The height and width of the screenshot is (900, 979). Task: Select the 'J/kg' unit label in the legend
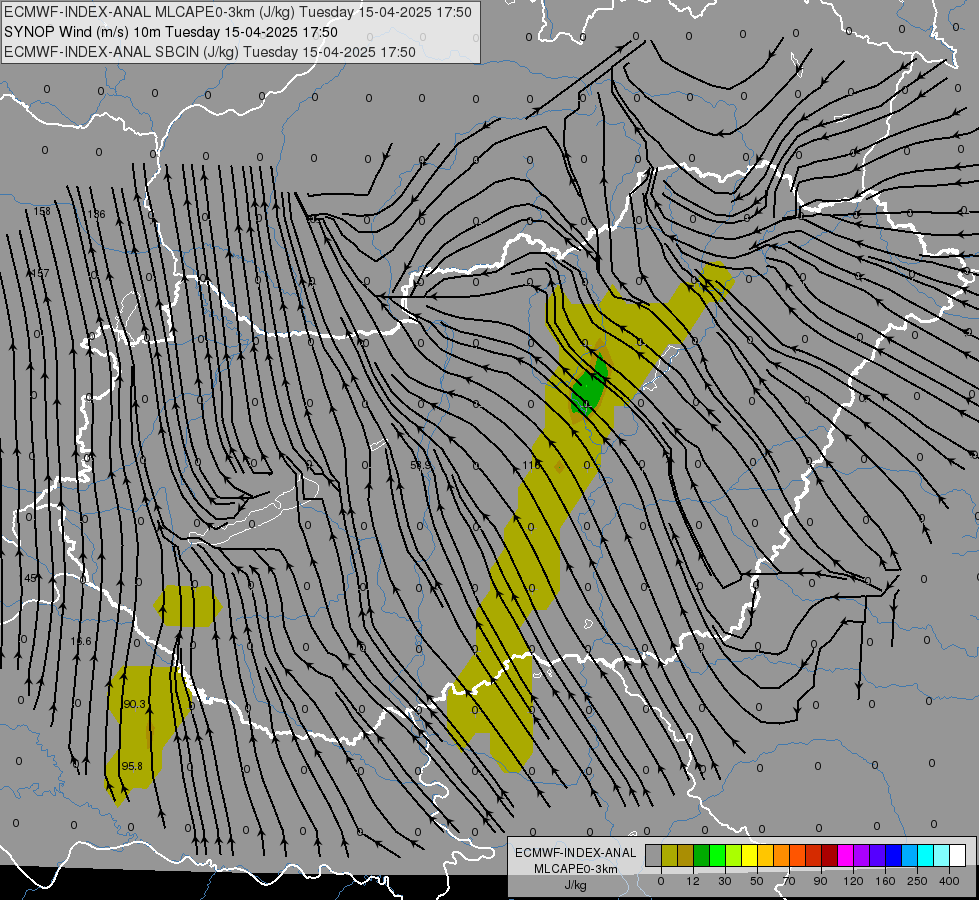575,885
